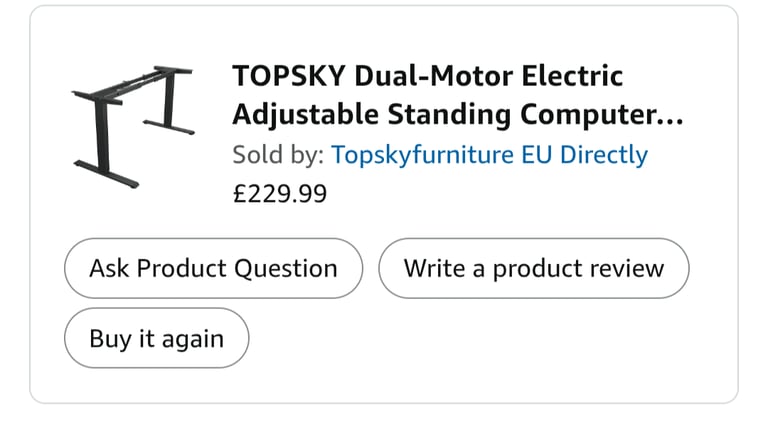The height and width of the screenshot is (422, 768).
Task: Click the word TOPSKY in the title
Action: 289,76
